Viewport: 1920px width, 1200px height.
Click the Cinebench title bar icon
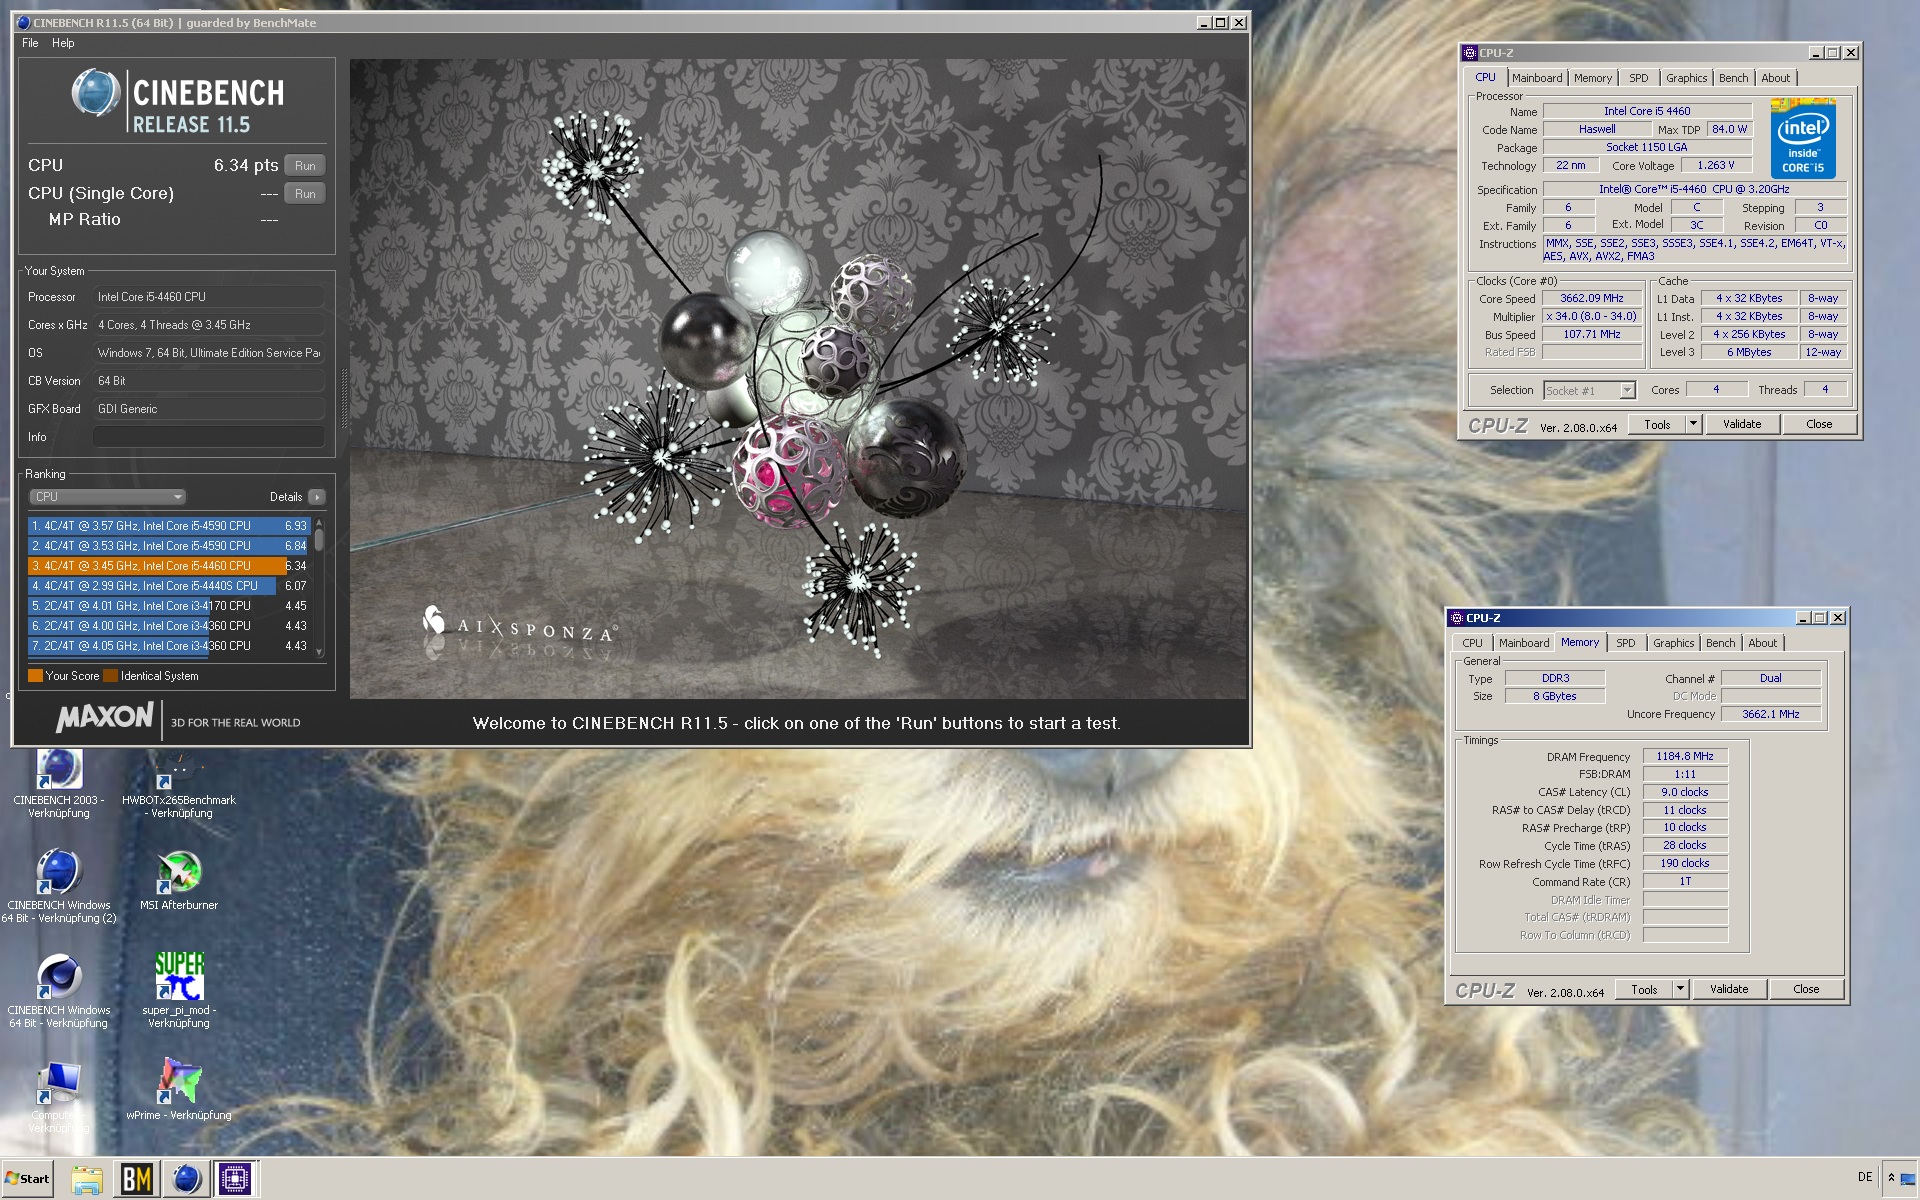pyautogui.click(x=23, y=22)
